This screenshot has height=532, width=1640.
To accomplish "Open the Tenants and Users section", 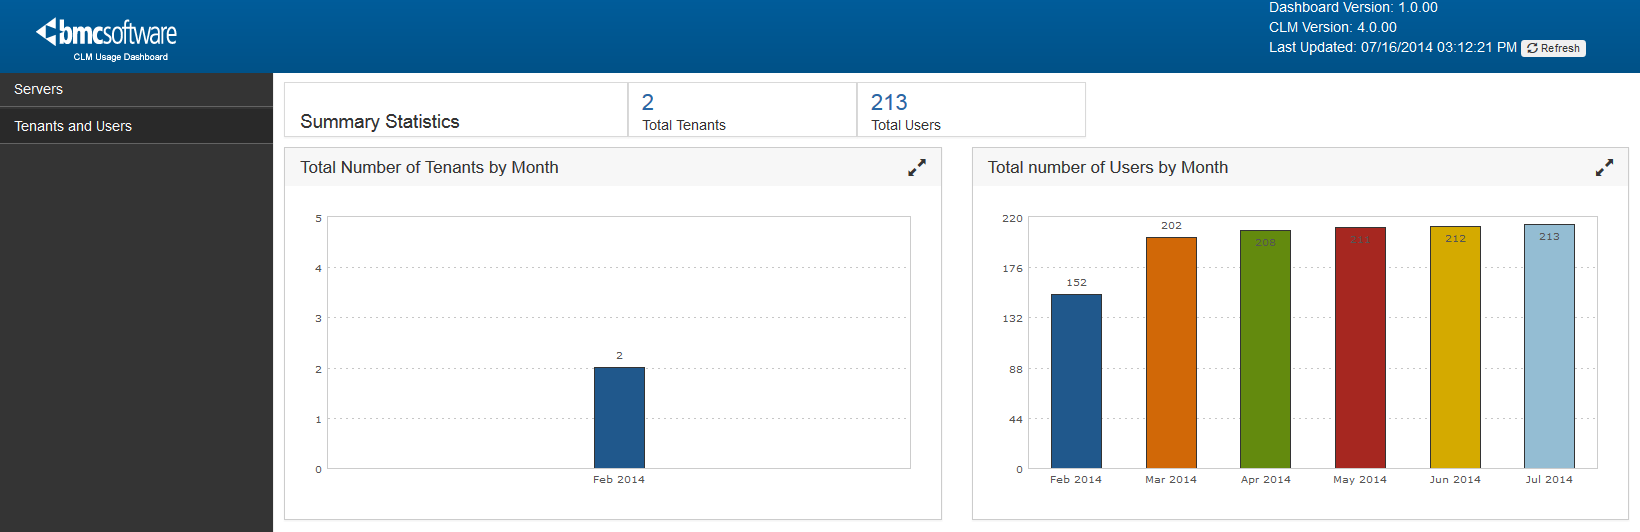I will (x=73, y=126).
